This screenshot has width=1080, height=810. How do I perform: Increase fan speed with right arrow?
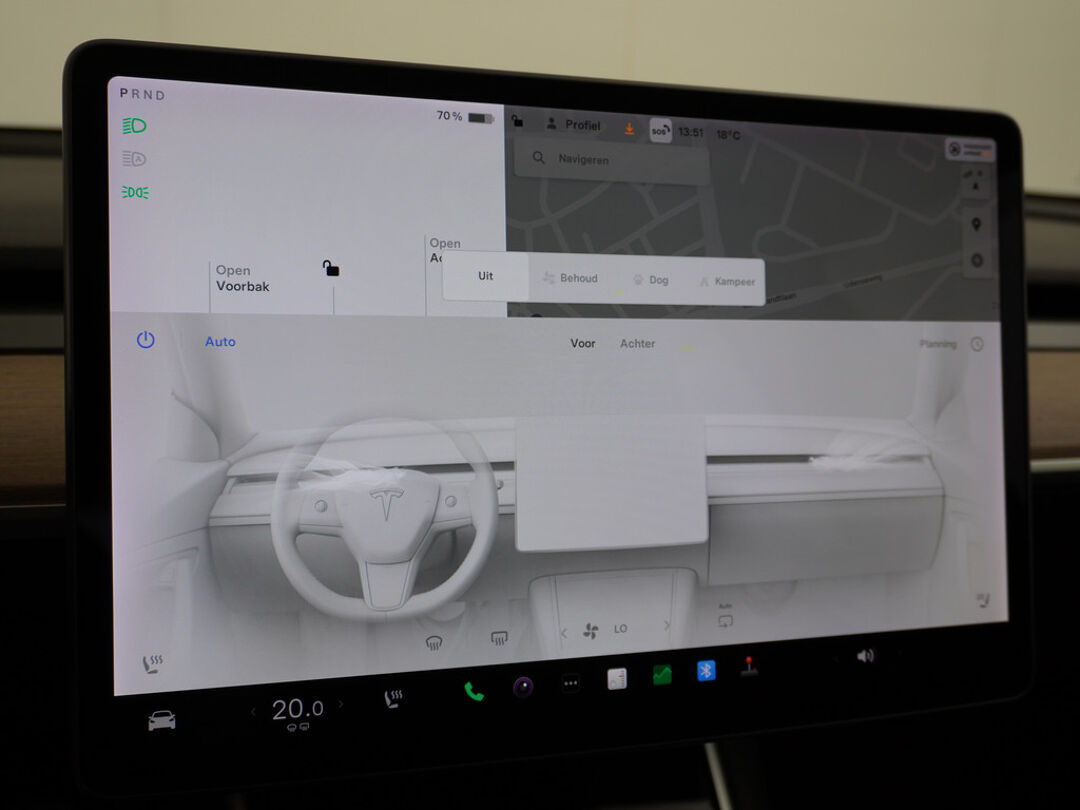click(x=667, y=625)
